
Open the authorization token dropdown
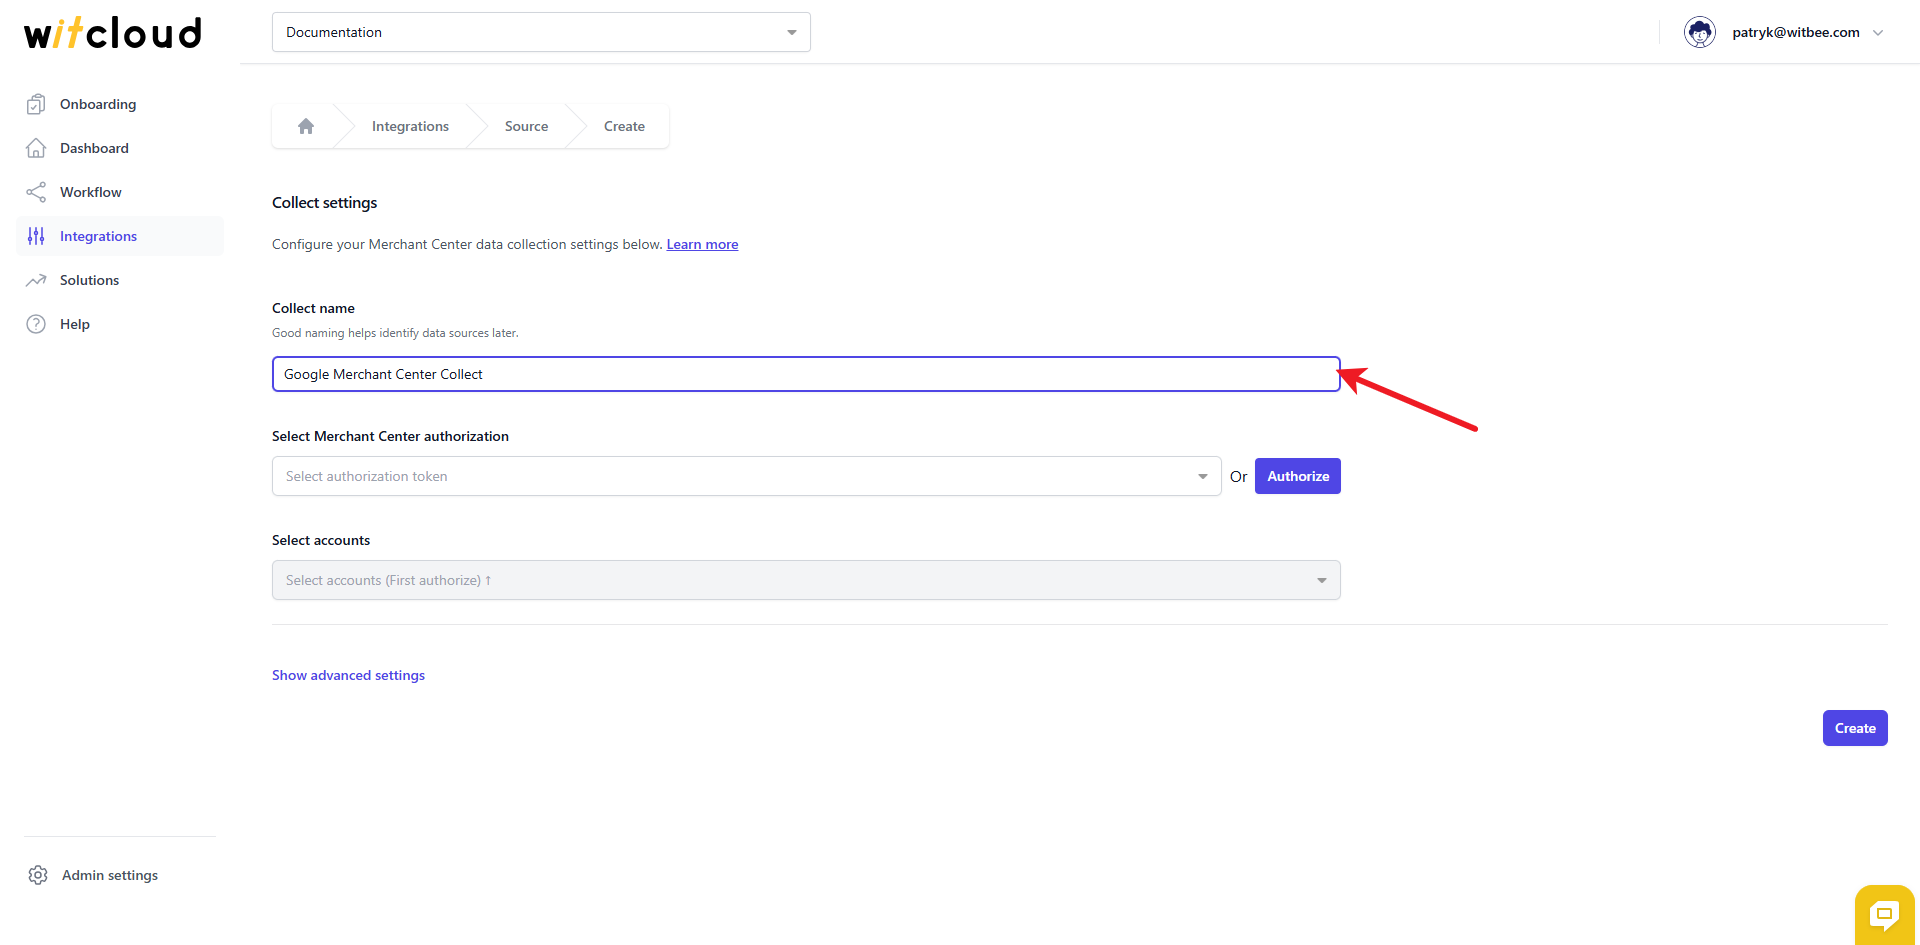pos(746,476)
